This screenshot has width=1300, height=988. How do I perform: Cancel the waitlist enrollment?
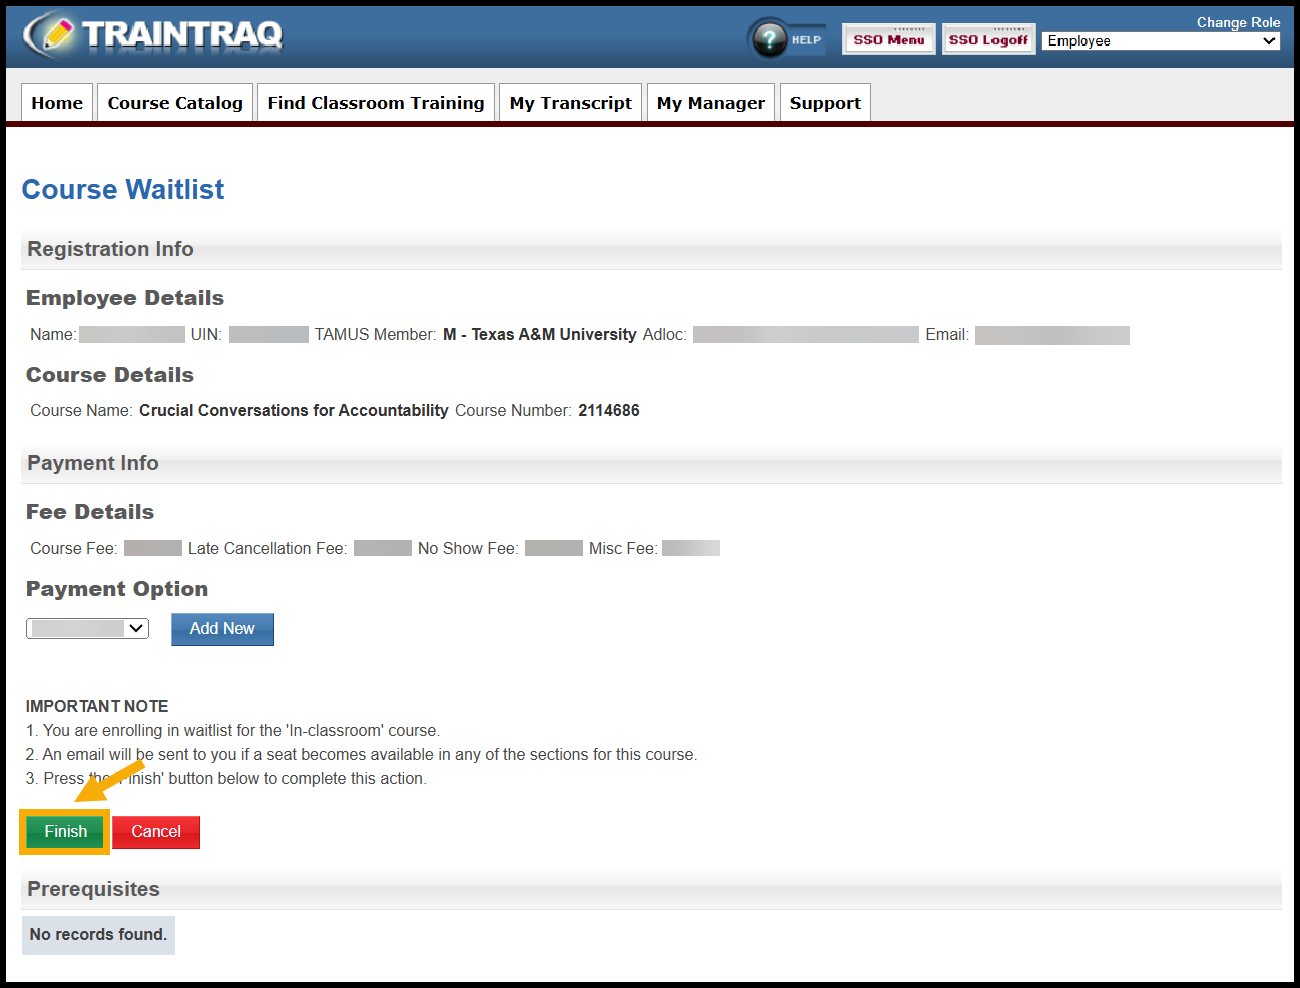(x=156, y=832)
